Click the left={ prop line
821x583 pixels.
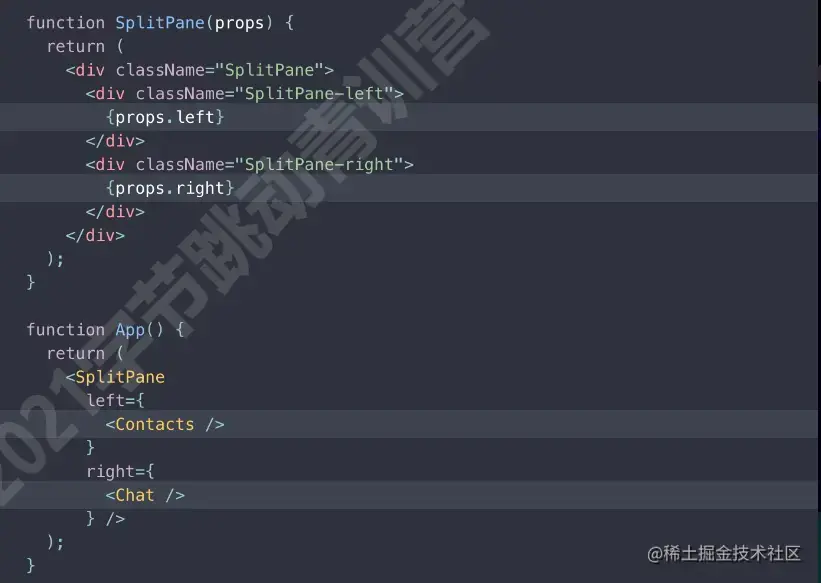click(115, 400)
